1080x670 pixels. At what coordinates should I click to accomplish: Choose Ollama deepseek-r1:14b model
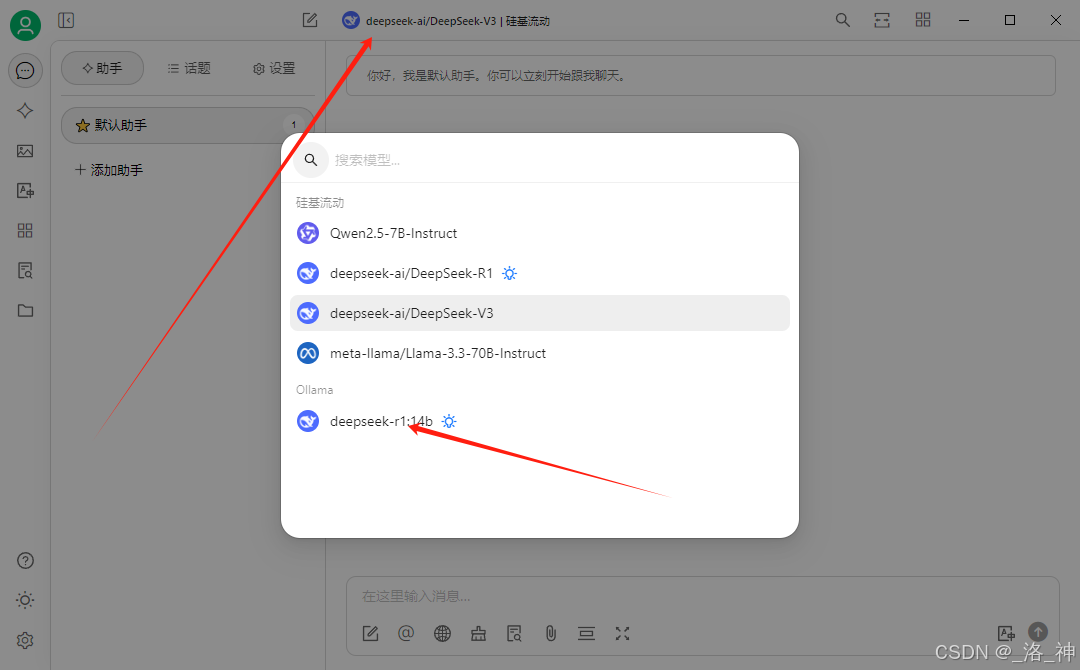coord(540,421)
